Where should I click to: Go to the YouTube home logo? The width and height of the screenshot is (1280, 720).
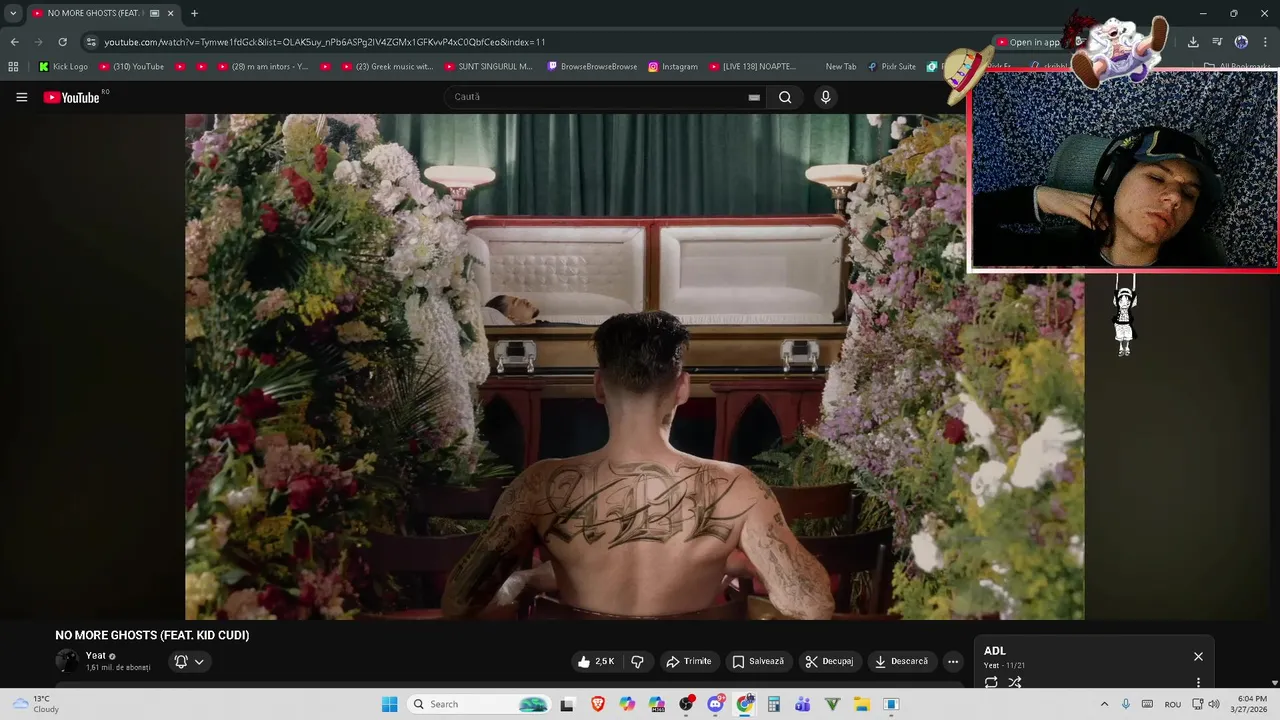[73, 97]
